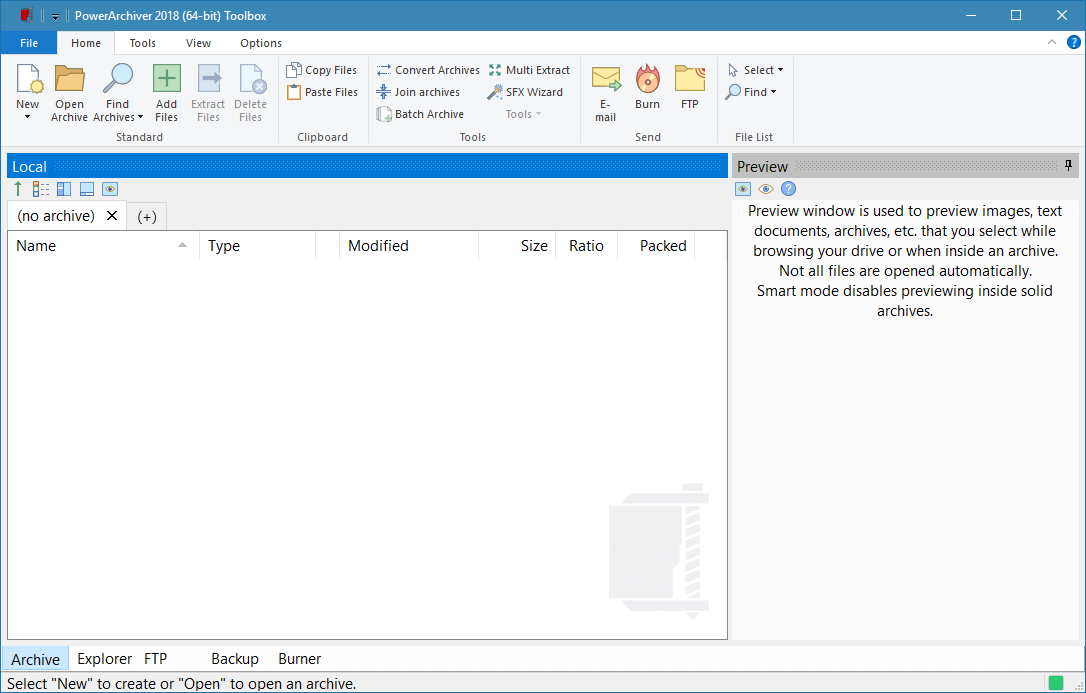Viewport: 1086px width, 693px height.
Task: Click the PowerArchiver app icon in title bar
Action: [x=27, y=15]
